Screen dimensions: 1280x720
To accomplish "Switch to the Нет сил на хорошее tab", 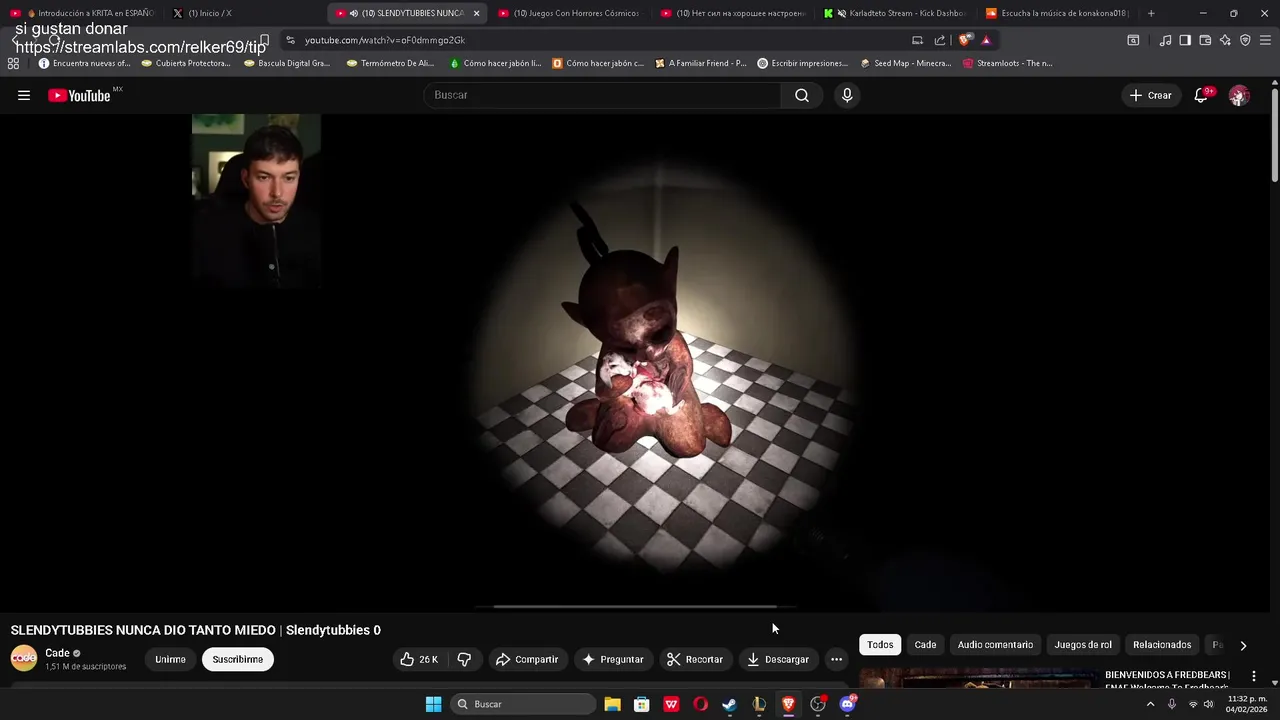I will pos(732,13).
